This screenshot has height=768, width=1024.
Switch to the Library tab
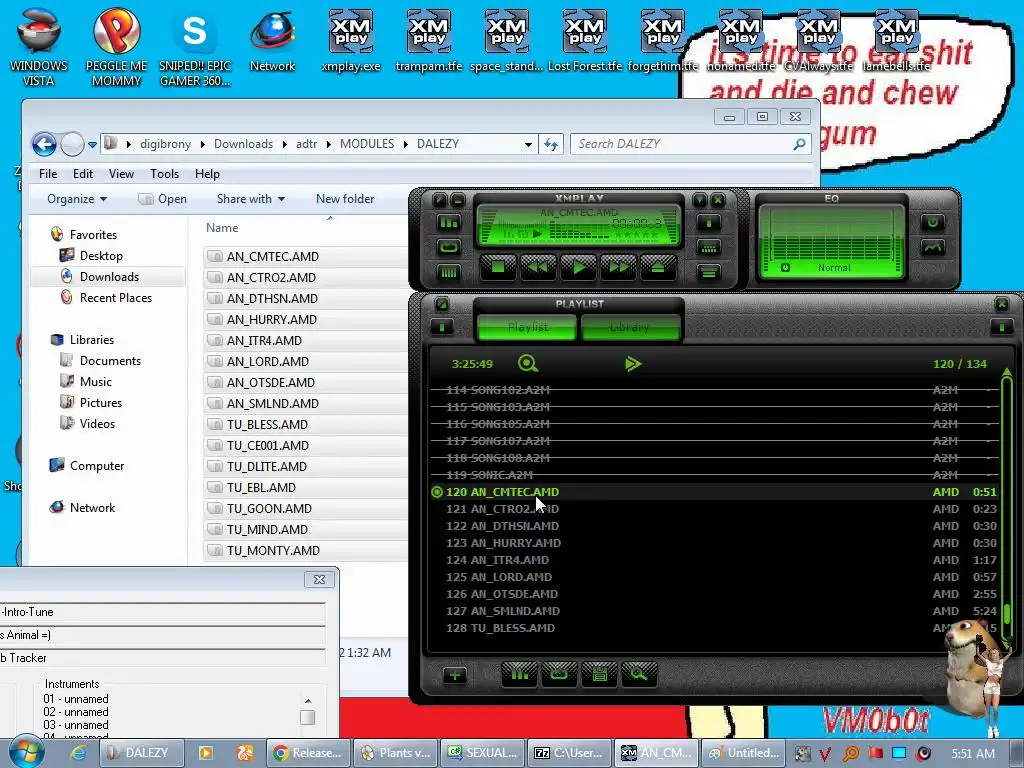pyautogui.click(x=630, y=327)
